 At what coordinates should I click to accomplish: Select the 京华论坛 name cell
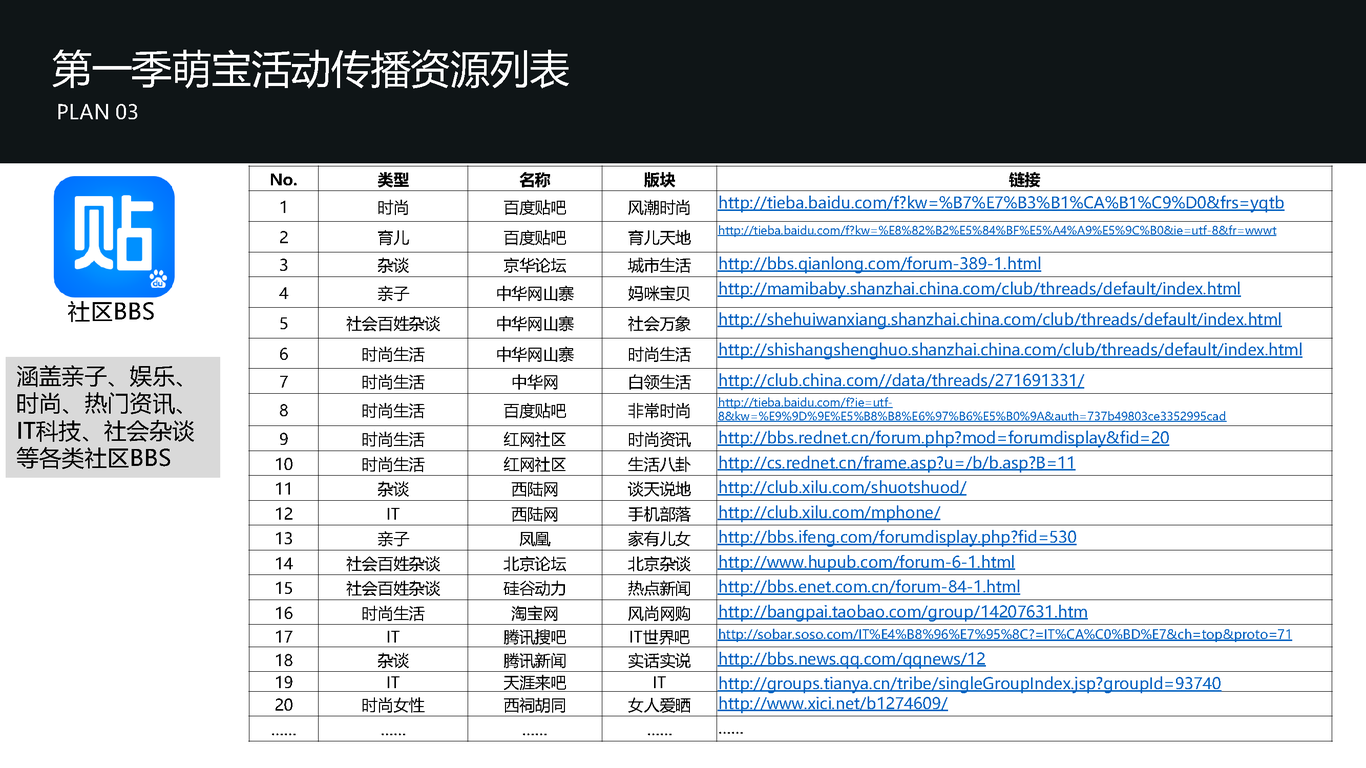(x=535, y=265)
